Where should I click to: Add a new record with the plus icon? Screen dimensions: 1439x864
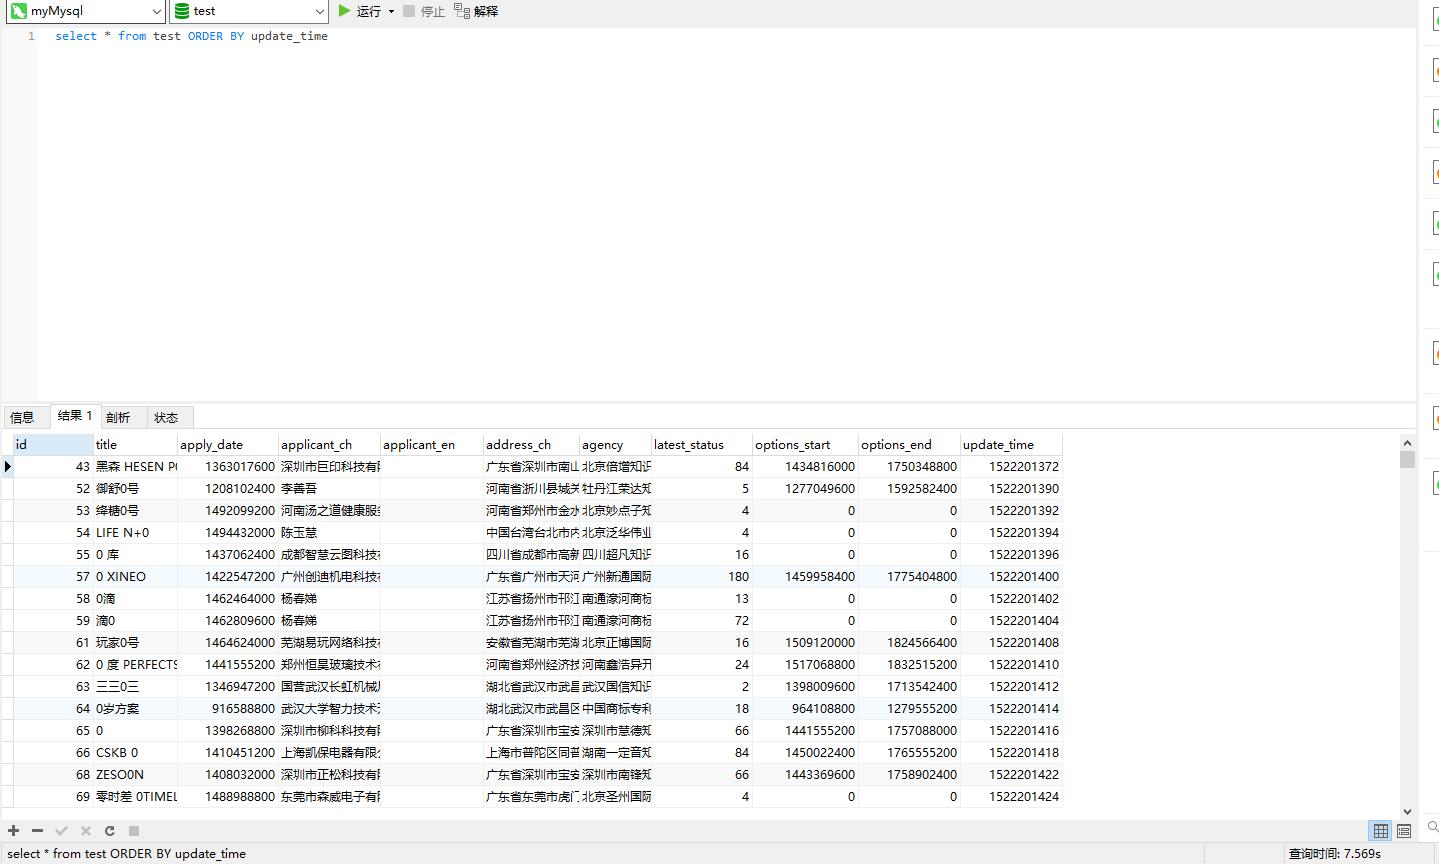click(x=14, y=831)
